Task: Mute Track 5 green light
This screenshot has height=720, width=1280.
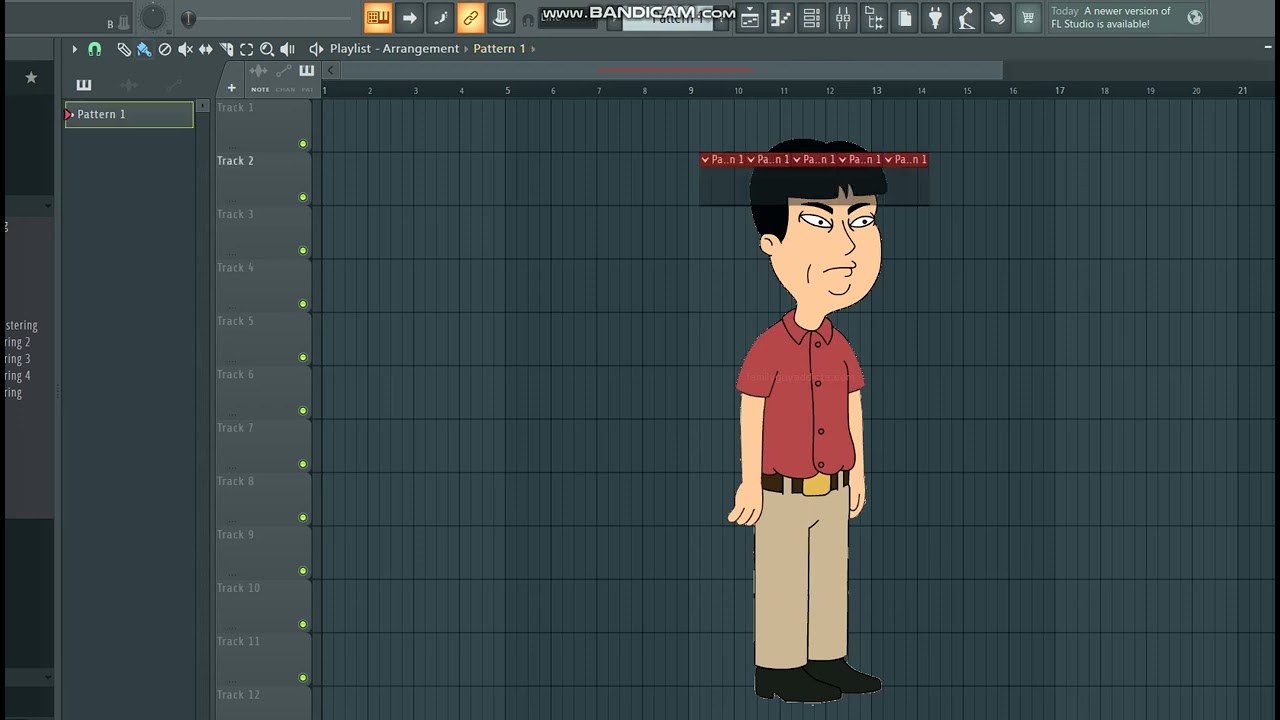Action: [x=303, y=357]
